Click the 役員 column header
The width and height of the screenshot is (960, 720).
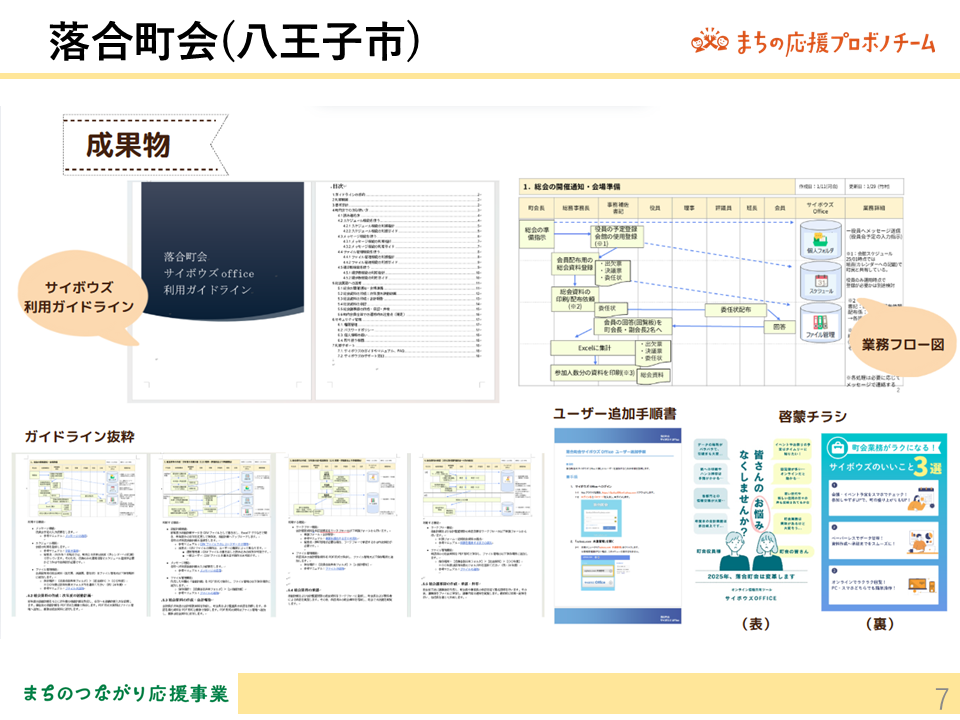pyautogui.click(x=654, y=208)
